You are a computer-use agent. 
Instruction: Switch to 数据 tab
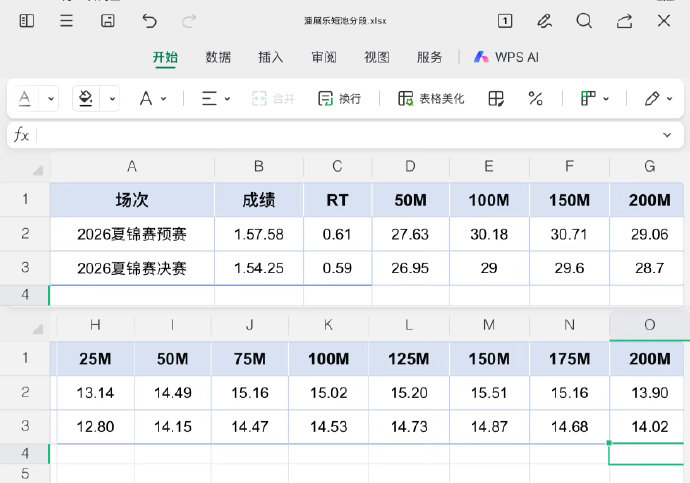click(218, 57)
